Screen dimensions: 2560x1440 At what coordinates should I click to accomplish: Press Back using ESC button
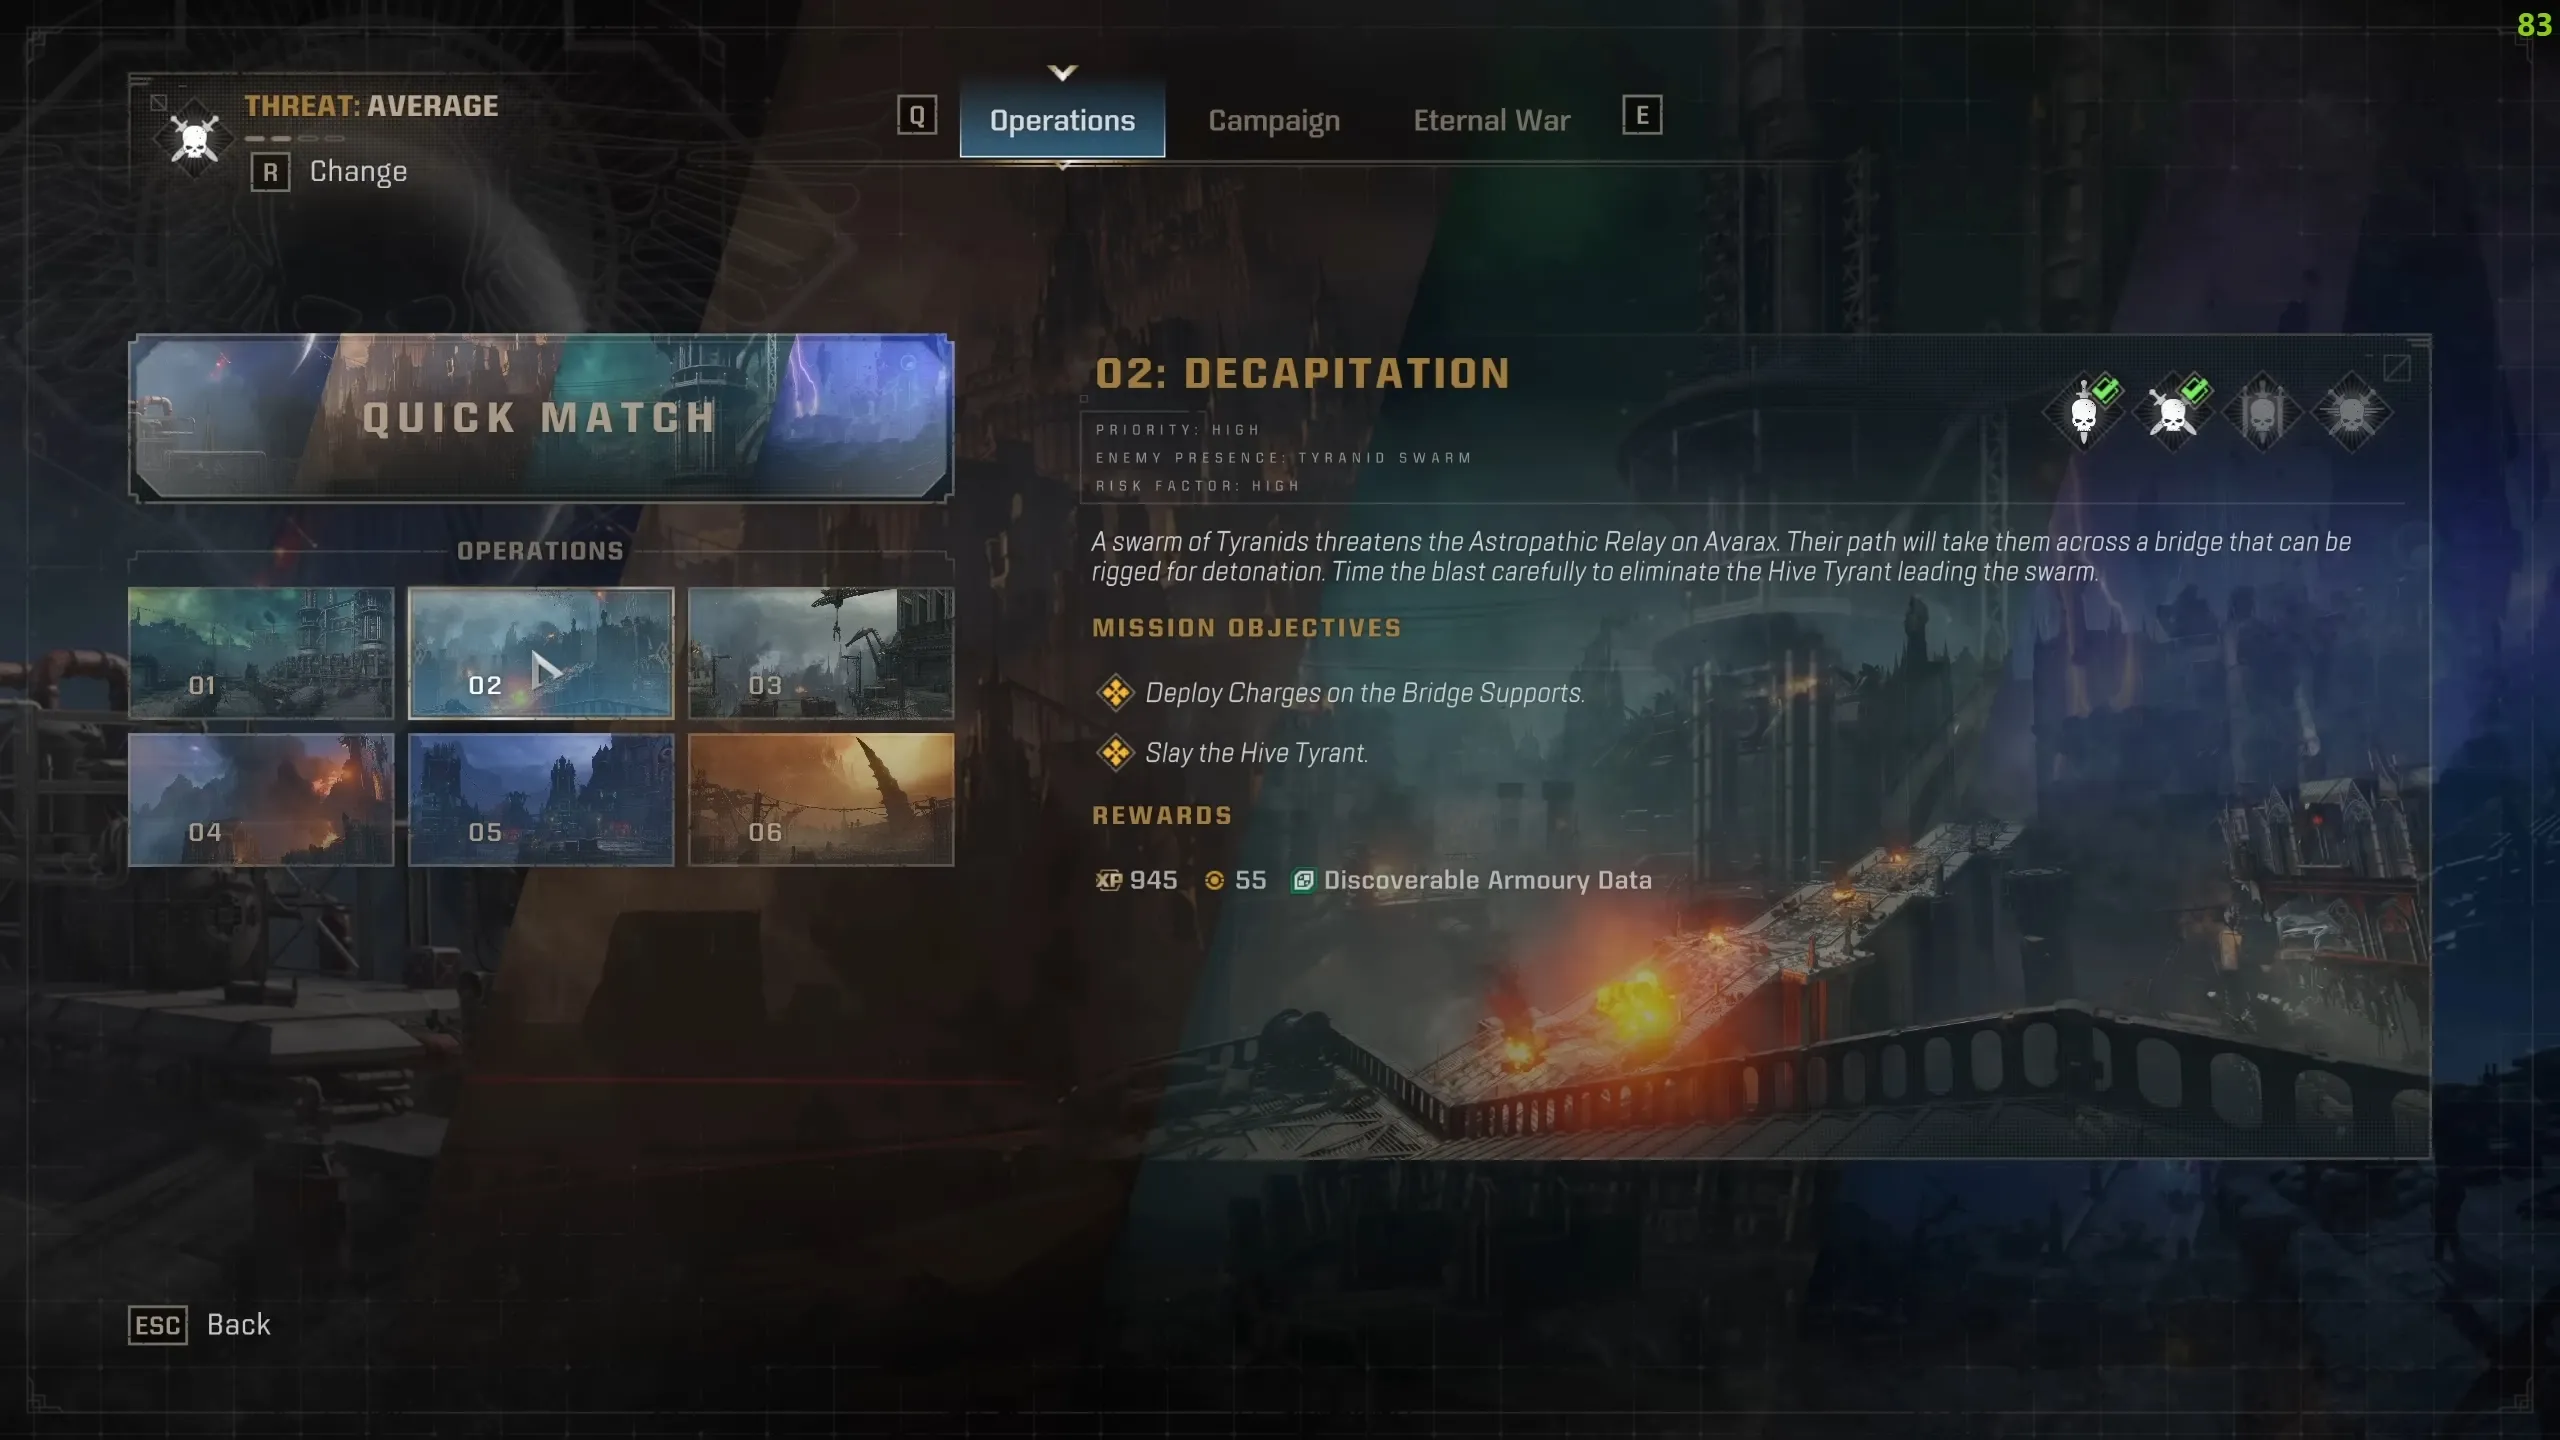point(156,1324)
